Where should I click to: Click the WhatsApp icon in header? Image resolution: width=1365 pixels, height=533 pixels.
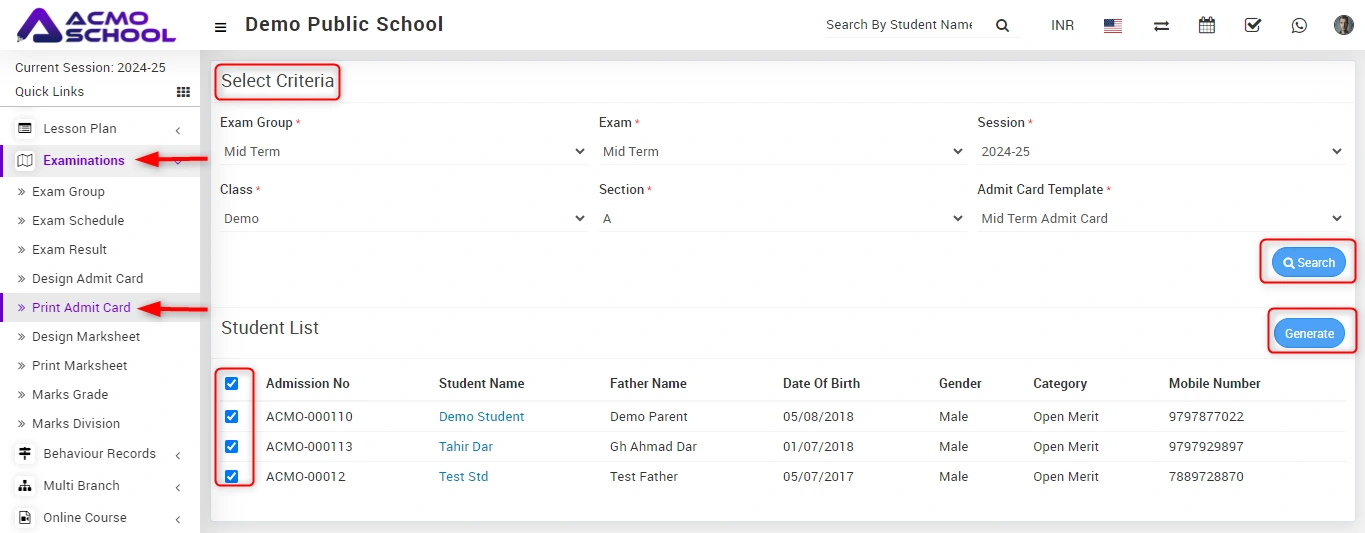coord(1299,26)
